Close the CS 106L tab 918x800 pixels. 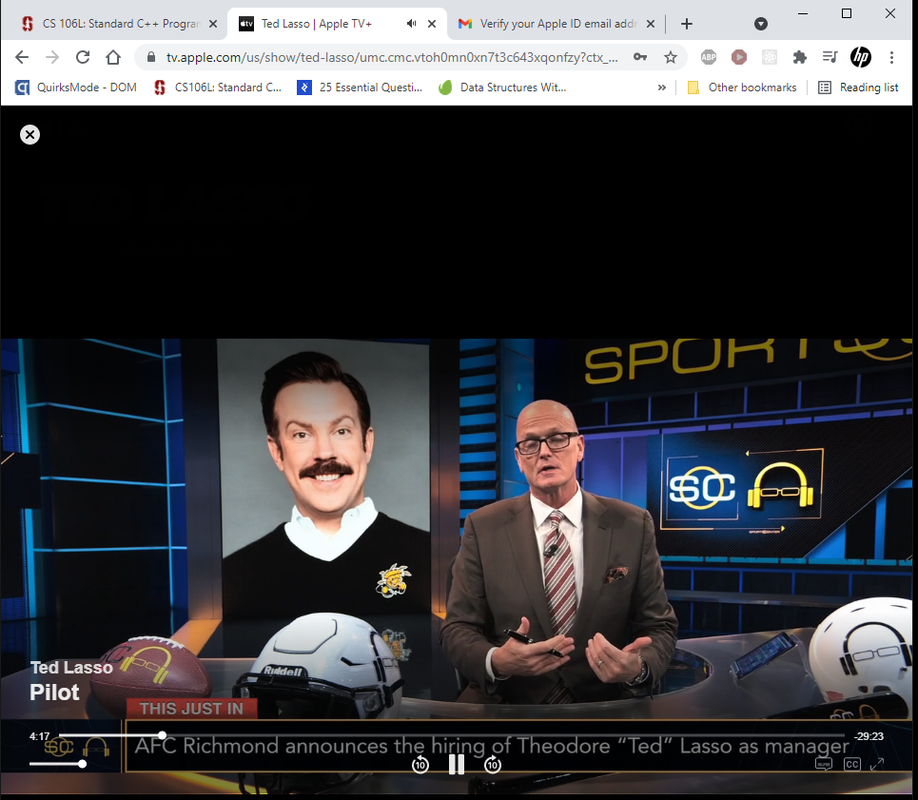coord(213,24)
